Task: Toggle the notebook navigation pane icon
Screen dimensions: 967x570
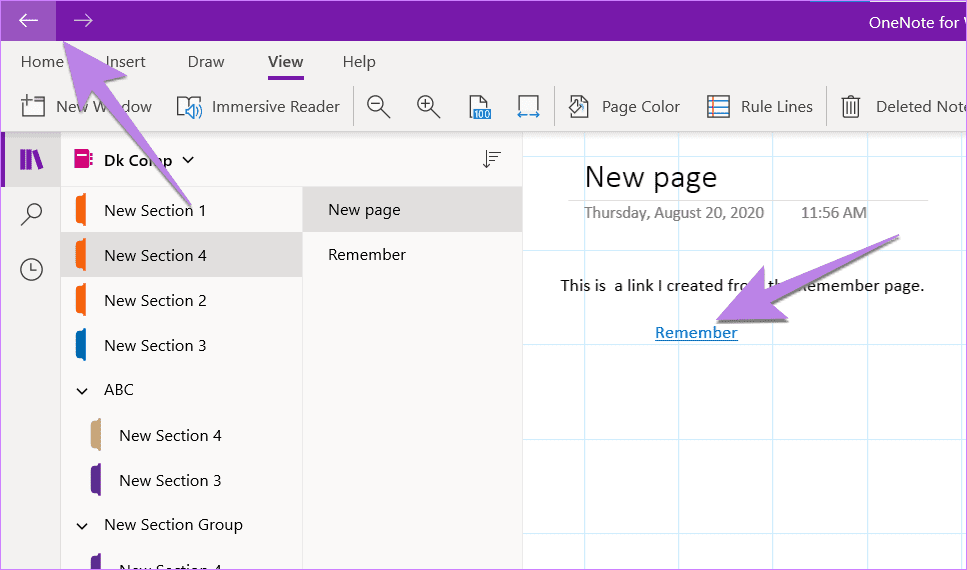Action: coord(31,159)
